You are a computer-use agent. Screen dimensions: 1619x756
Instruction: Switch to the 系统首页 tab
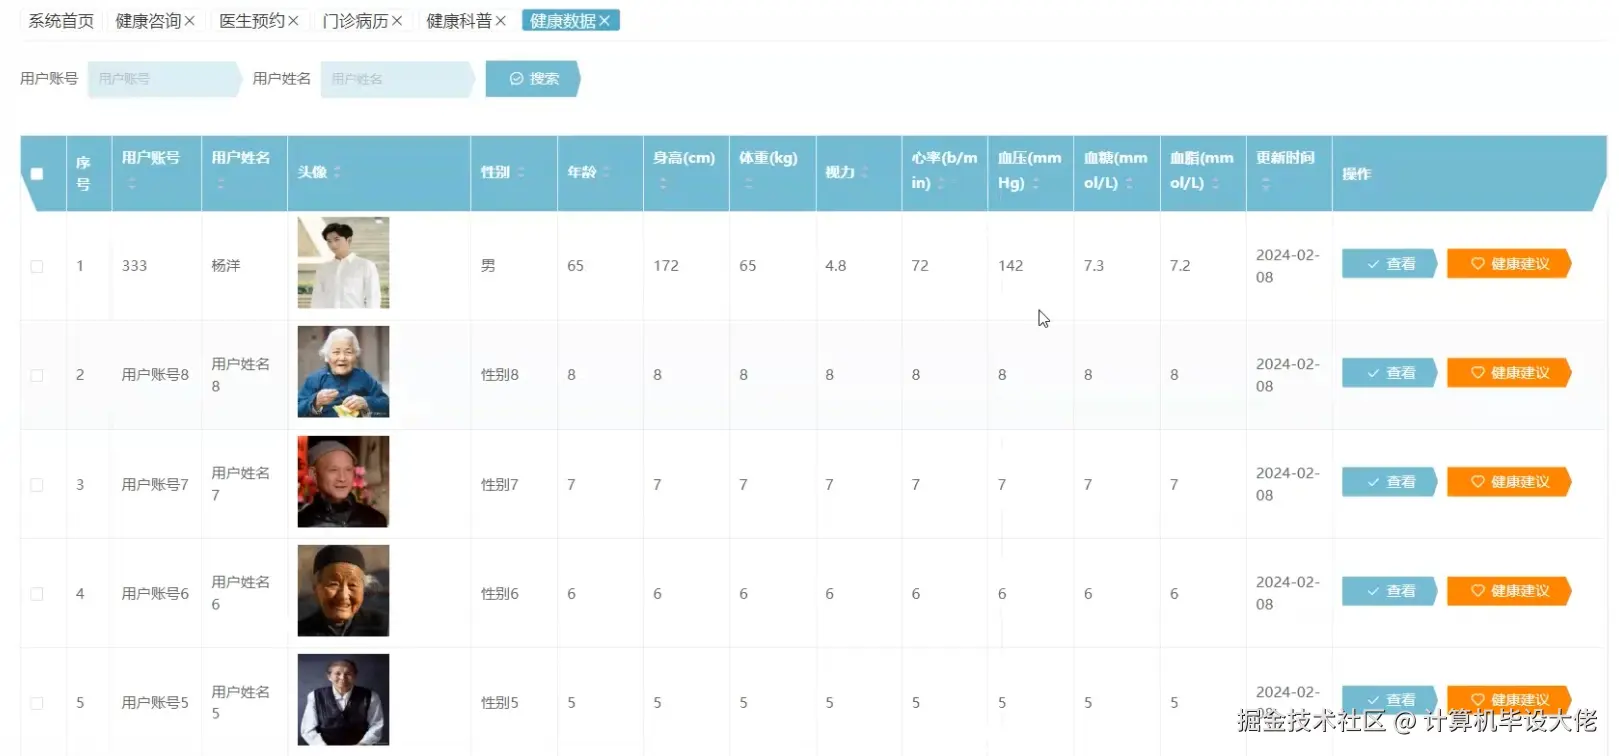tap(61, 21)
